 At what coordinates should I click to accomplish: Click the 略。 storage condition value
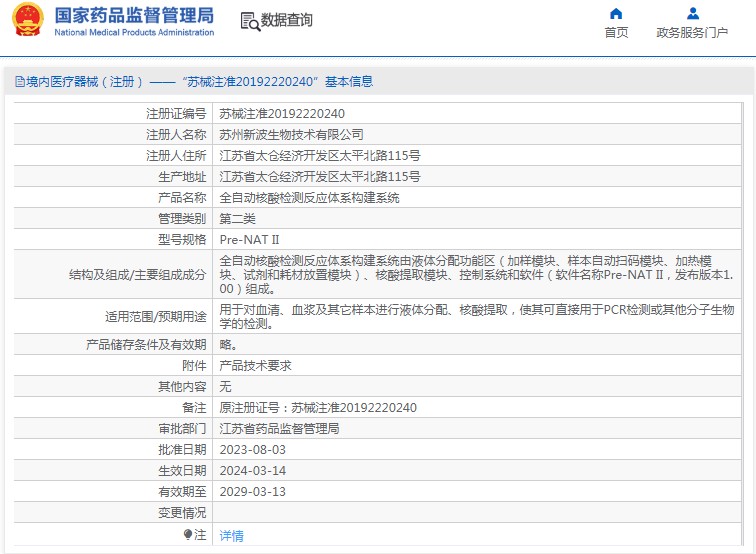point(228,345)
